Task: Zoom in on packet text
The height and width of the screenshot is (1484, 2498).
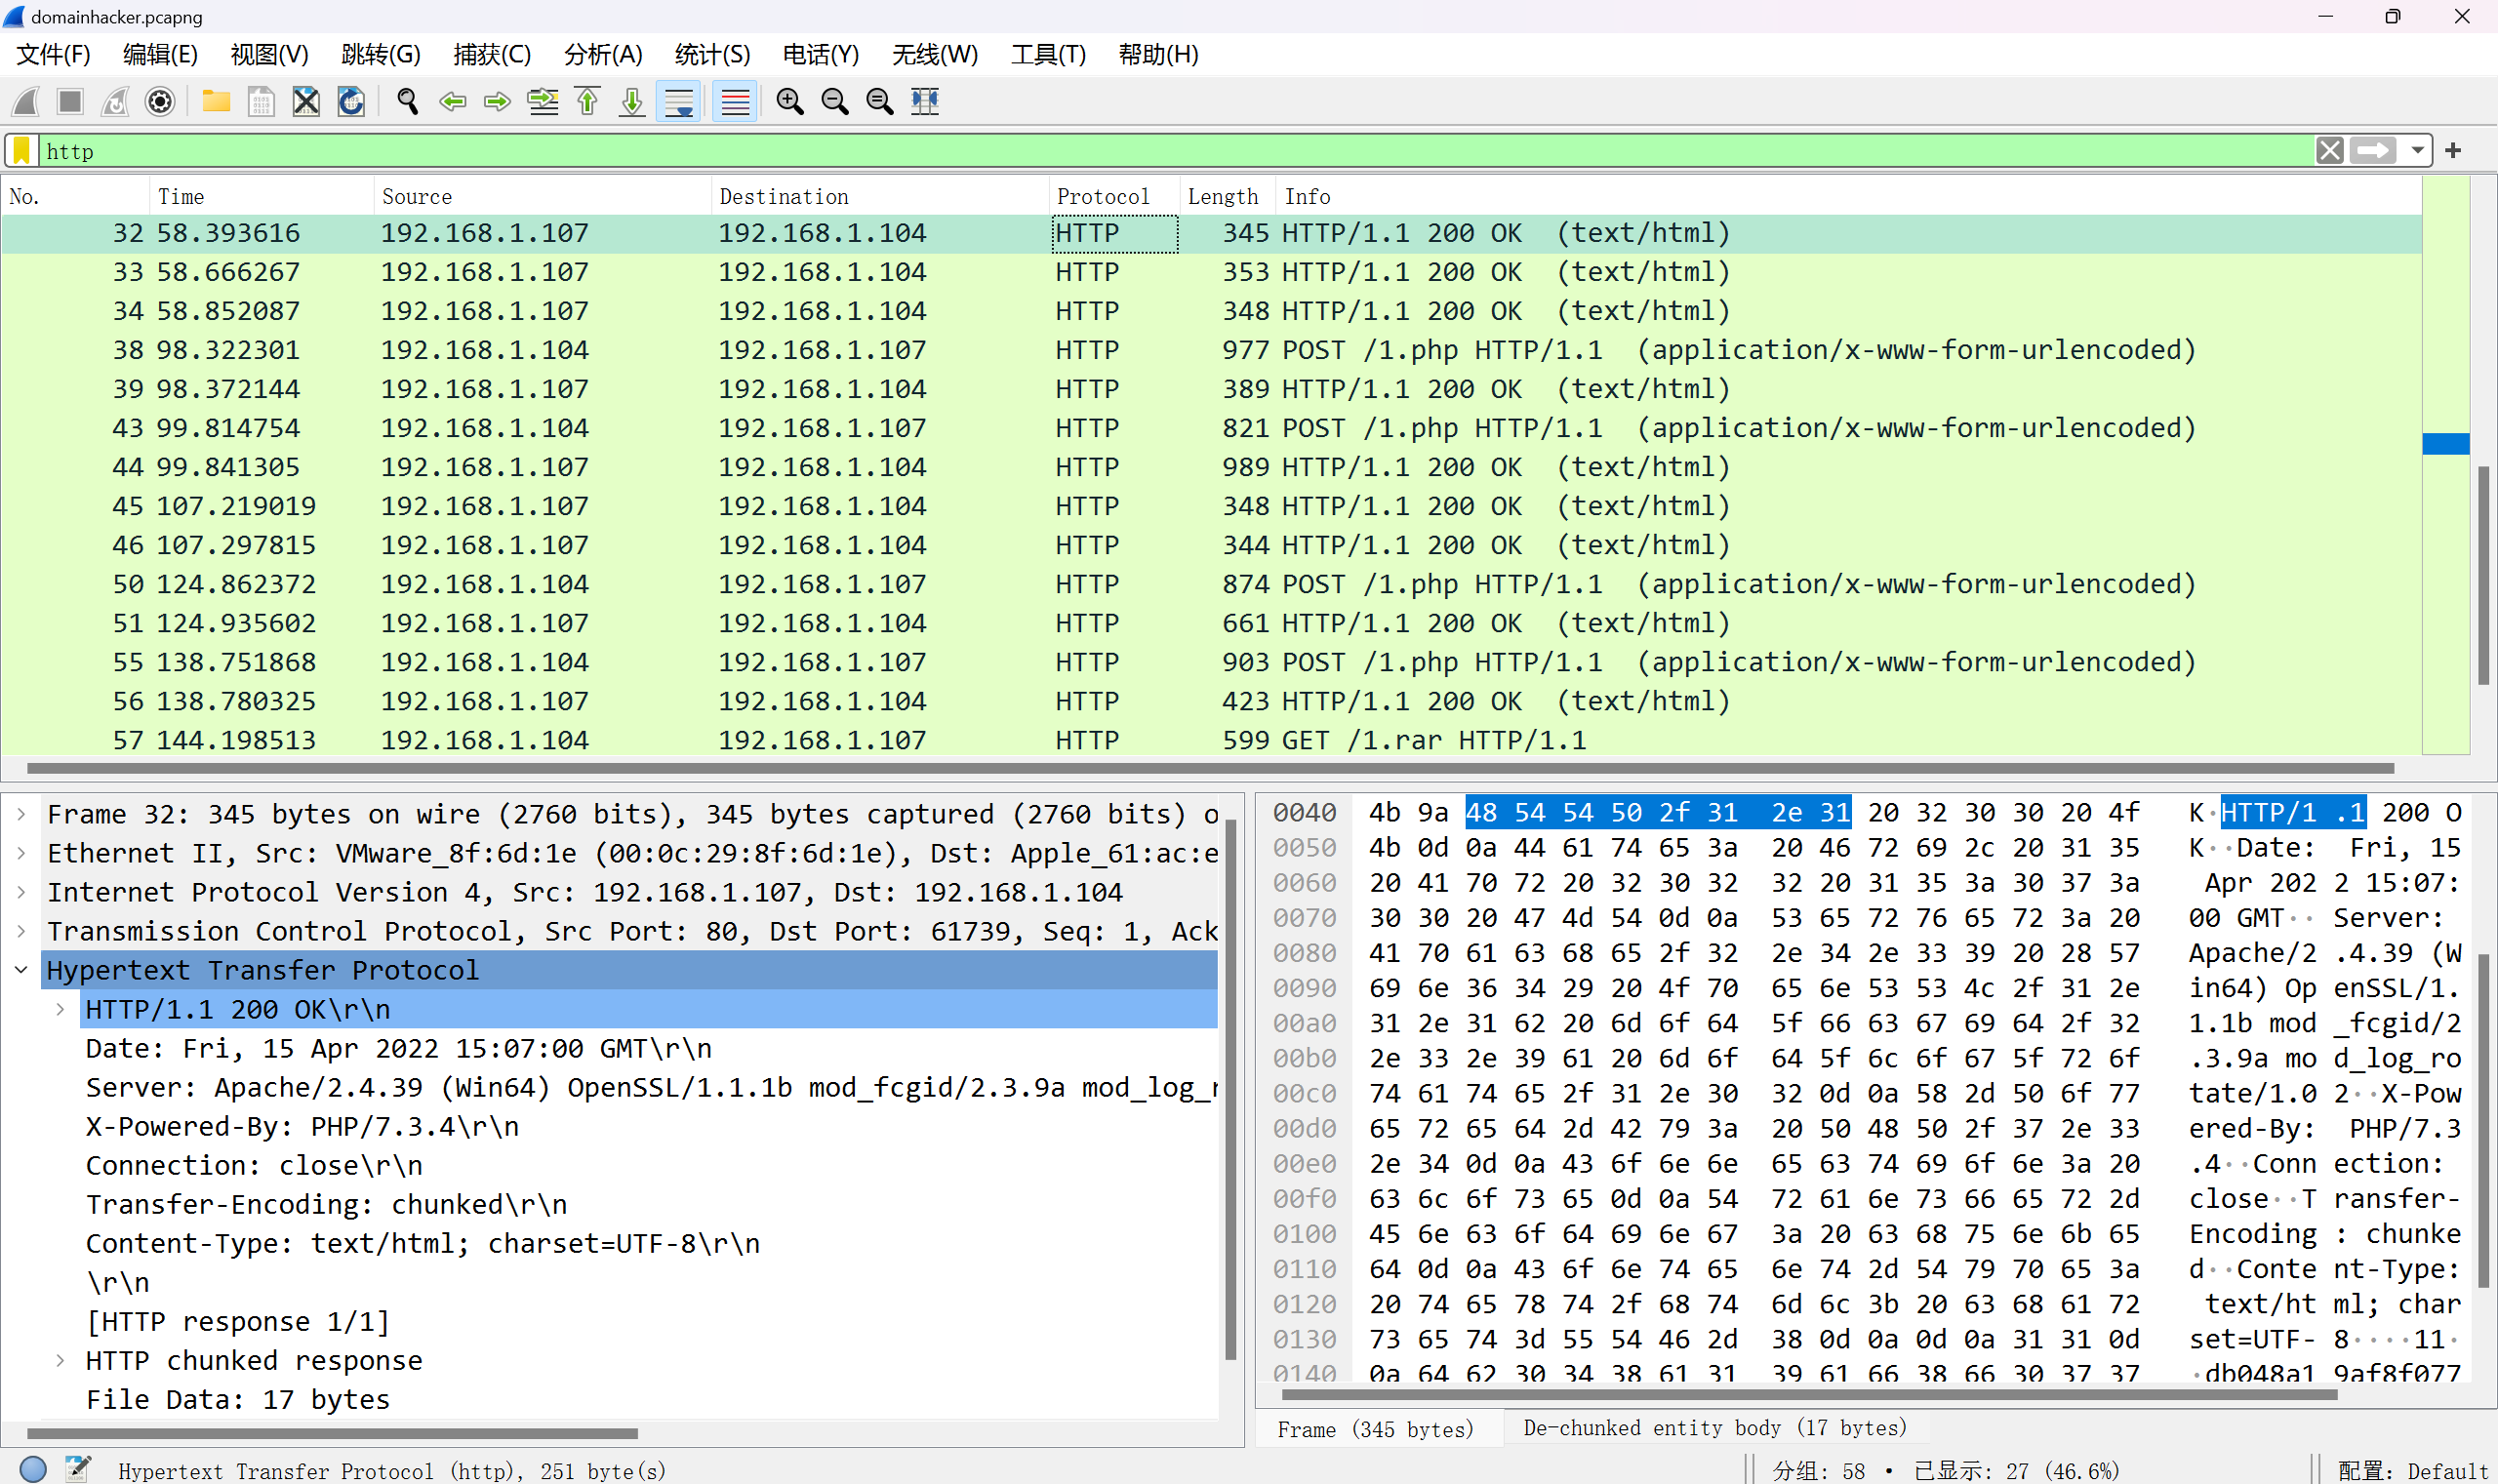Action: tap(790, 101)
